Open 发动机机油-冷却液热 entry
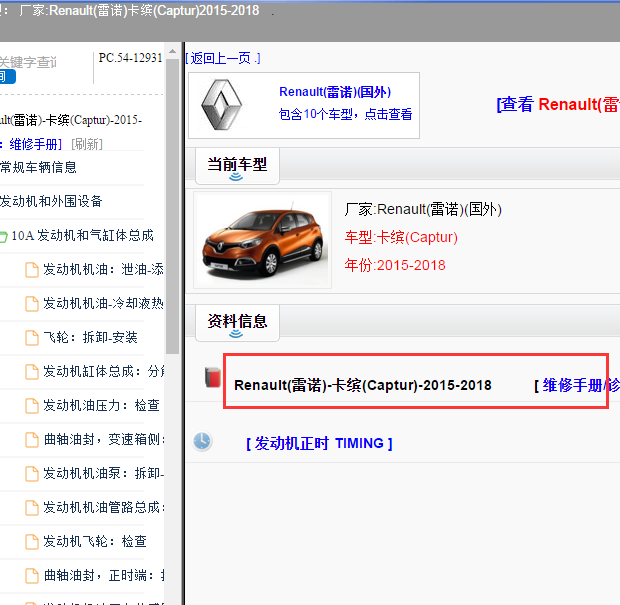This screenshot has width=620, height=605. coord(103,304)
